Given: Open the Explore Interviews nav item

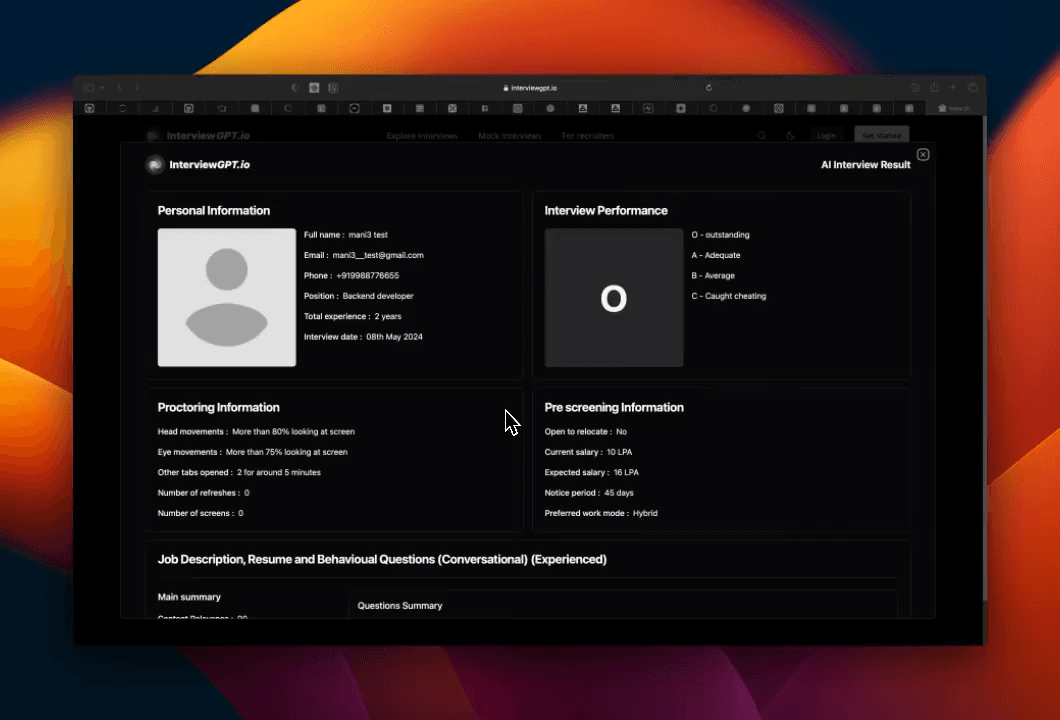Looking at the screenshot, I should tap(422, 136).
